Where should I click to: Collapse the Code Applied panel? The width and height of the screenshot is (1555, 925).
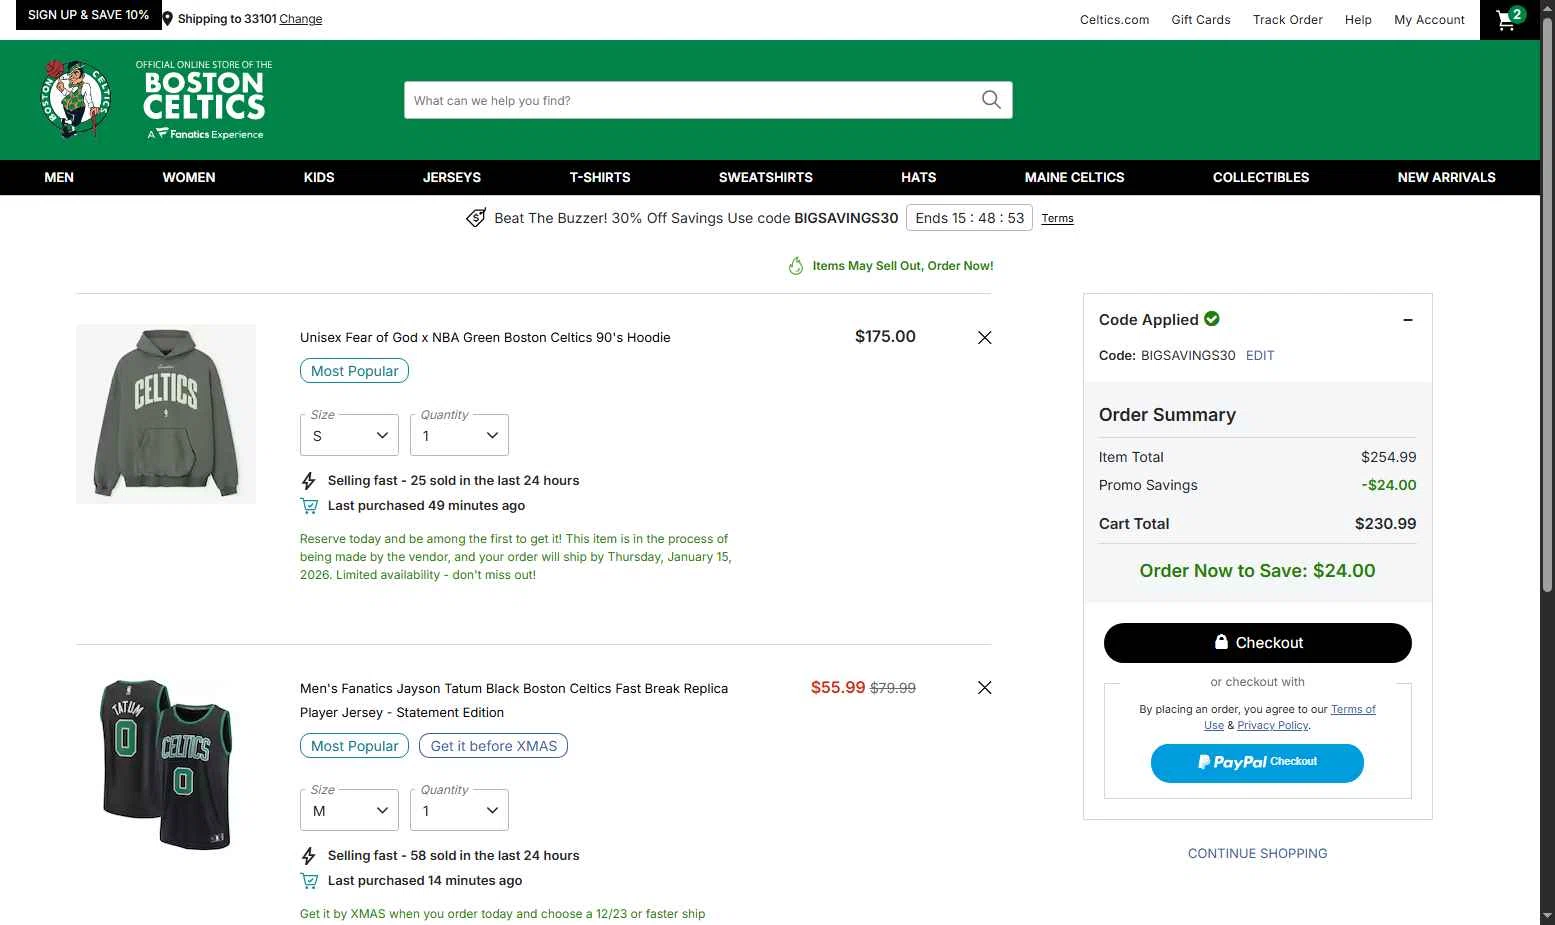click(x=1408, y=320)
